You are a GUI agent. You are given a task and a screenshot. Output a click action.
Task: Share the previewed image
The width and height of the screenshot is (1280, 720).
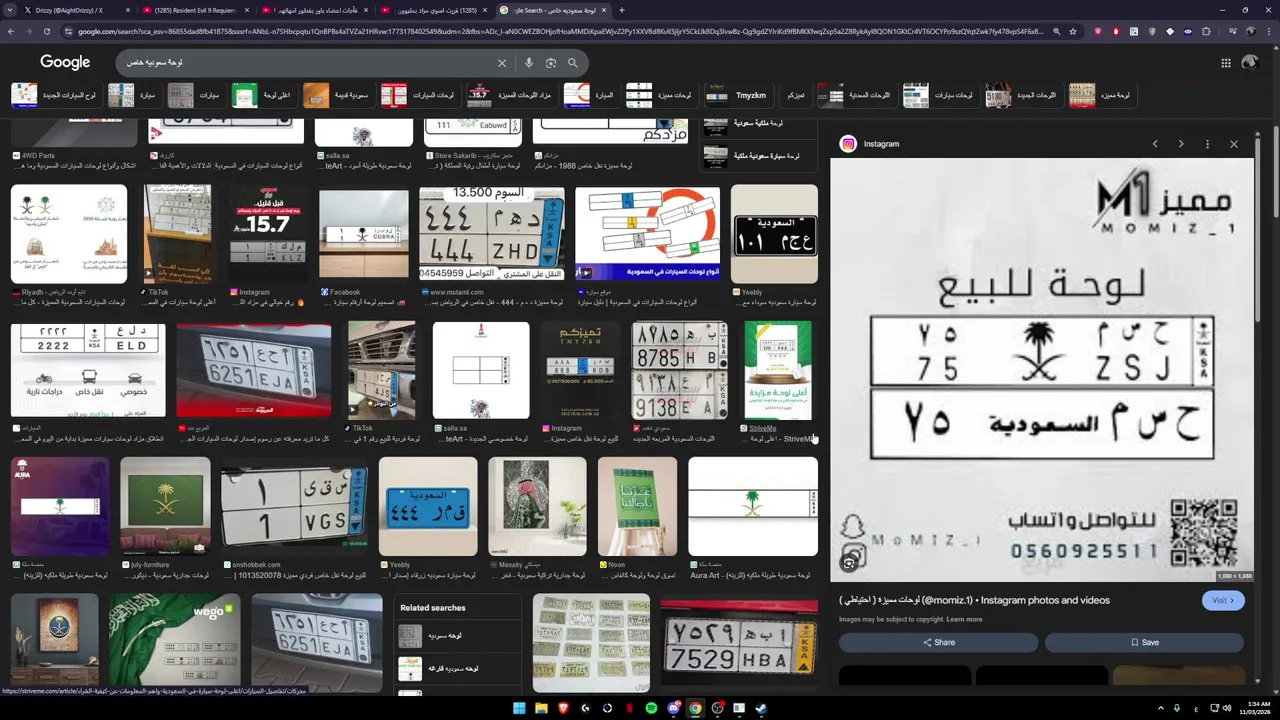(x=938, y=642)
